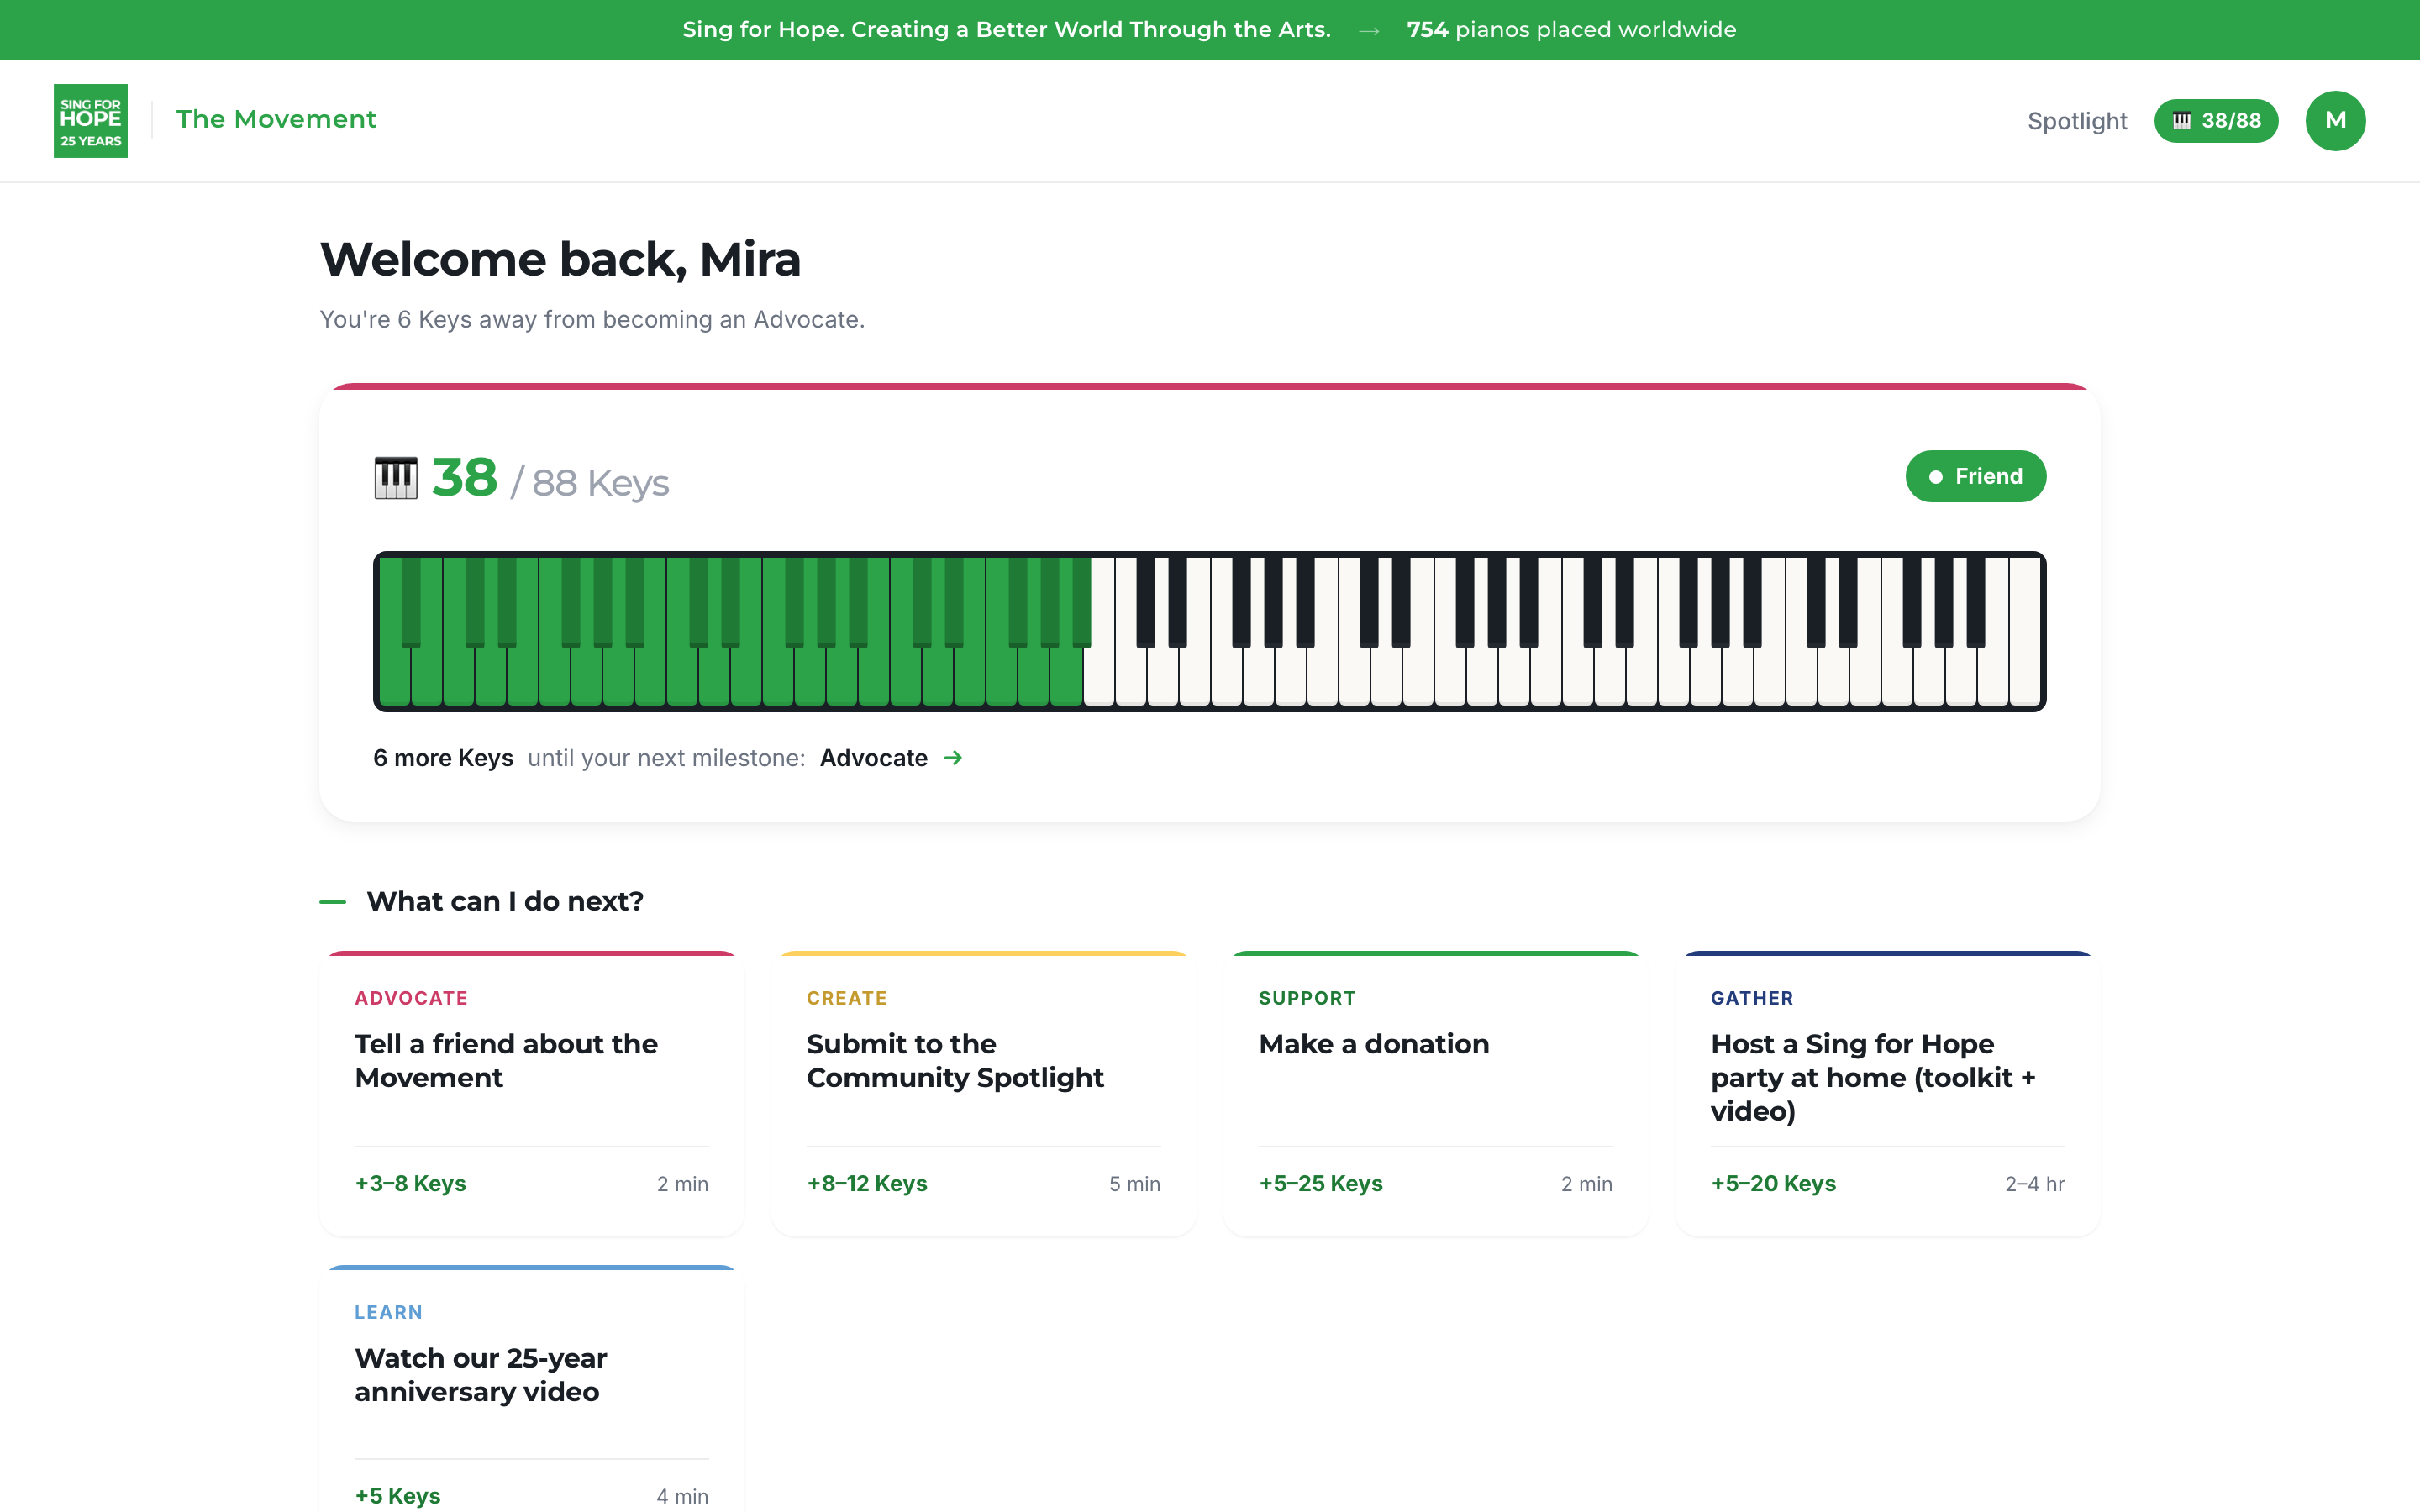The width and height of the screenshot is (2420, 1512).
Task: Click the large green 38 count
Action: pyautogui.click(x=464, y=478)
